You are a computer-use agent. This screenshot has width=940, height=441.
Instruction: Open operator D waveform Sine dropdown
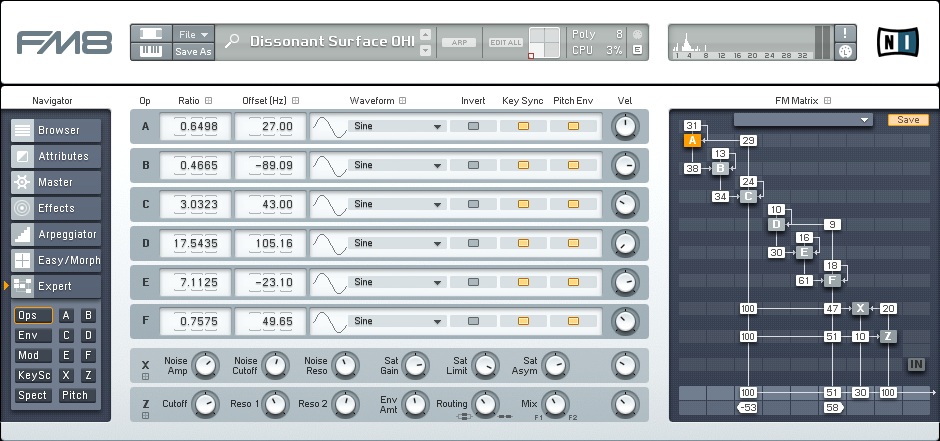click(397, 243)
